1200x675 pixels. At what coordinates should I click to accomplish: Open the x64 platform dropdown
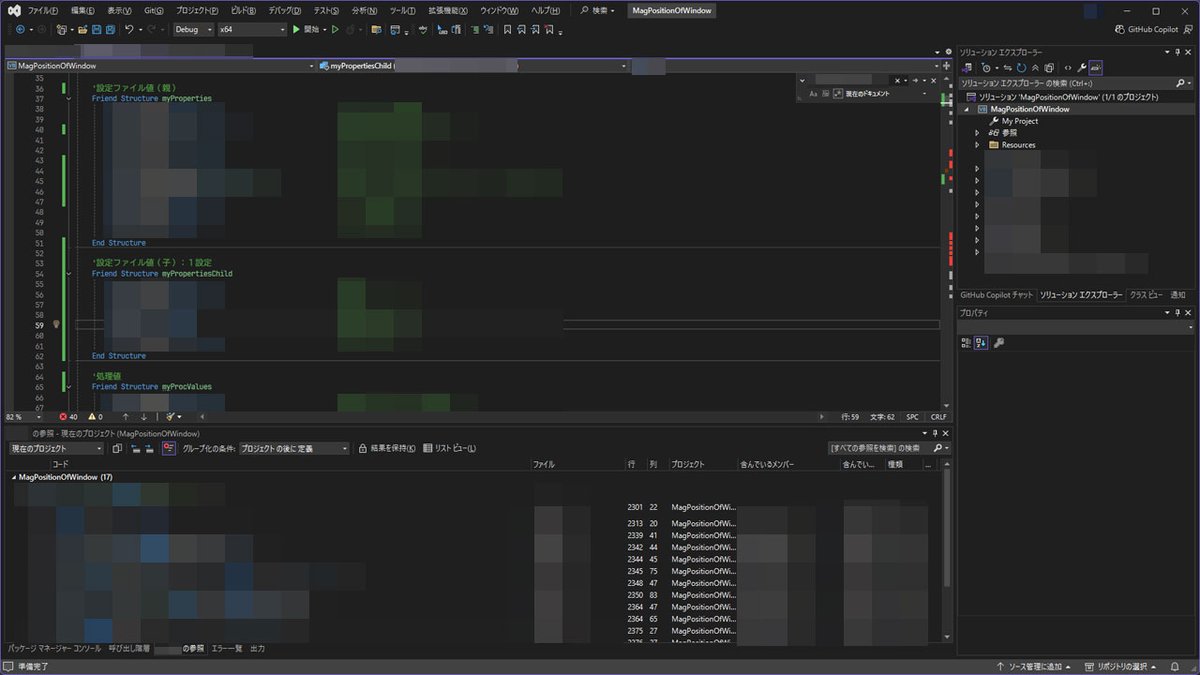coord(252,30)
